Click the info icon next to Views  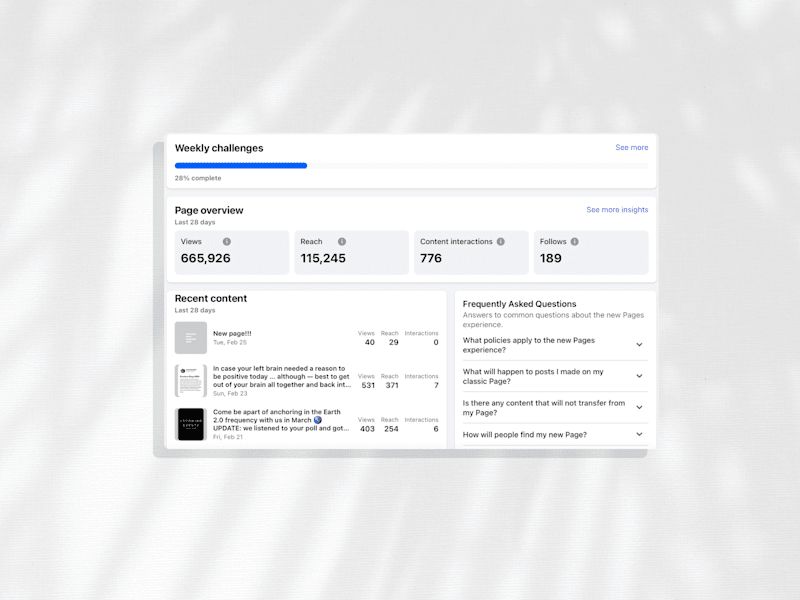[227, 241]
